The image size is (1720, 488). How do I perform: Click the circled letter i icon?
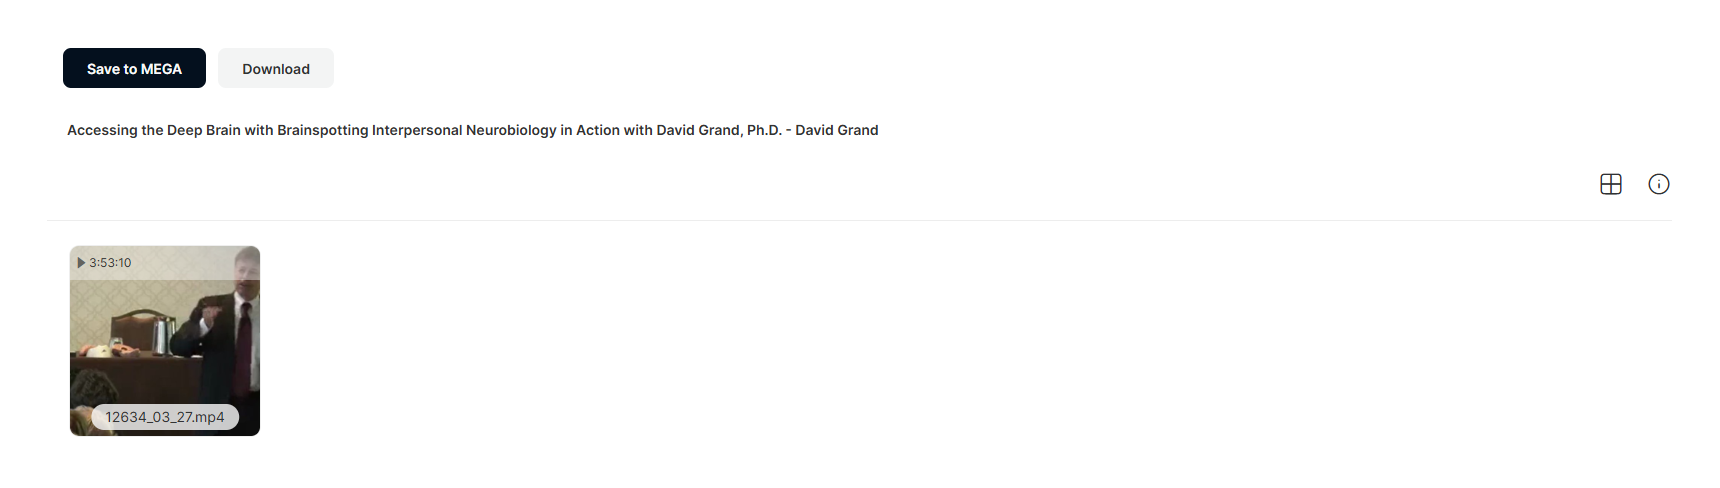[1658, 184]
